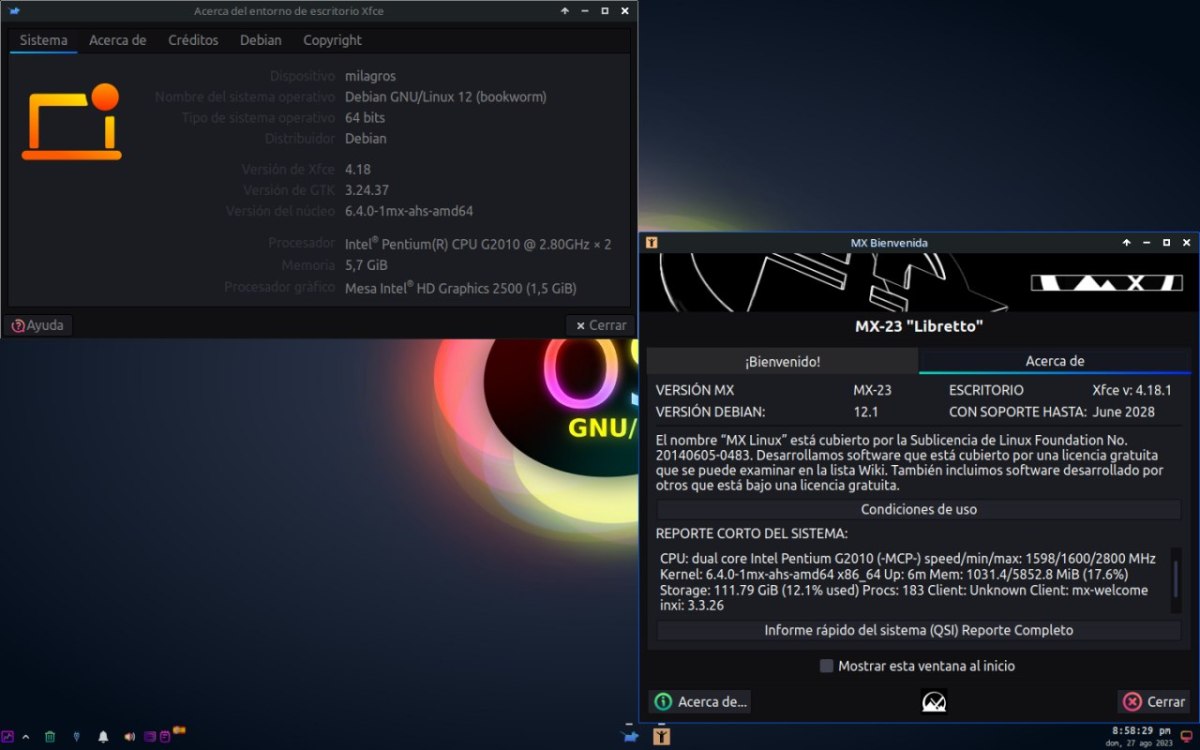
Task: Open 'Informe rápido del sistema (QSI)' full report
Action: (918, 630)
